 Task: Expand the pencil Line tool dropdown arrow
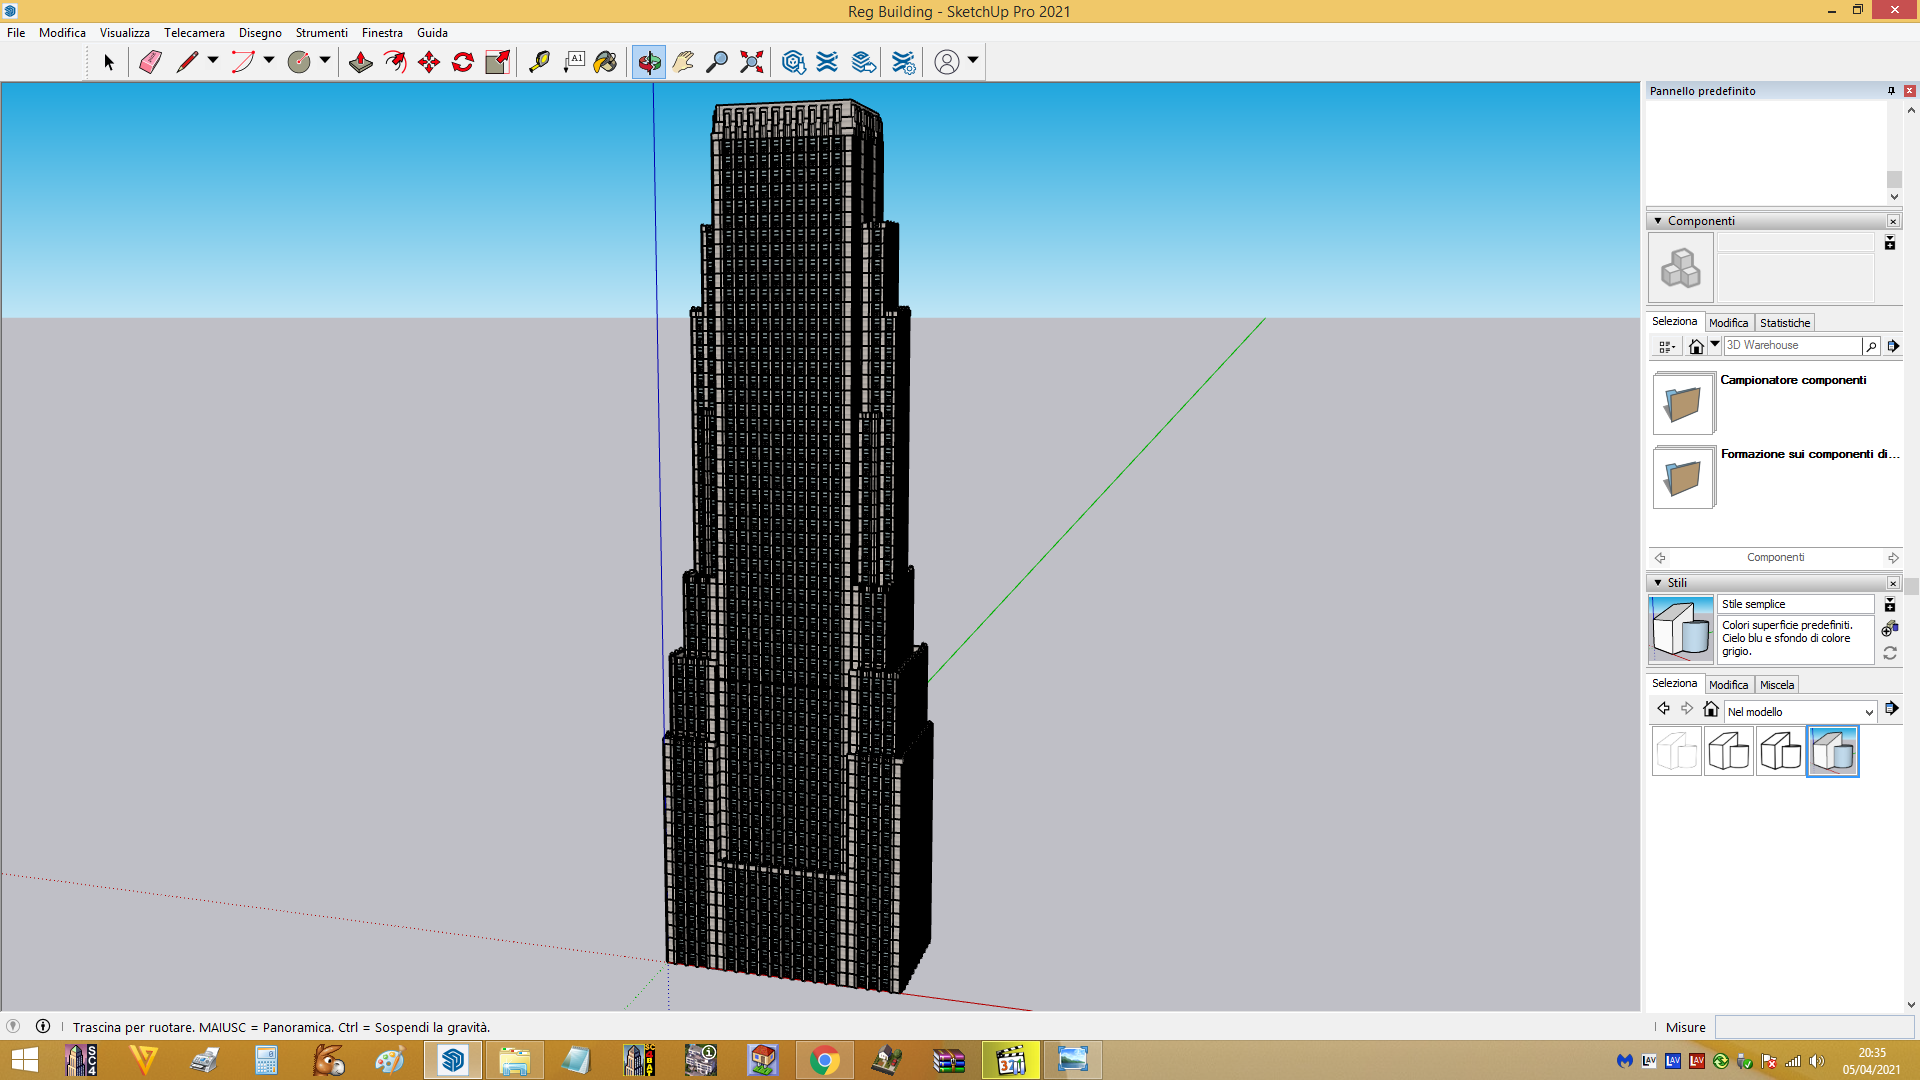(x=213, y=61)
